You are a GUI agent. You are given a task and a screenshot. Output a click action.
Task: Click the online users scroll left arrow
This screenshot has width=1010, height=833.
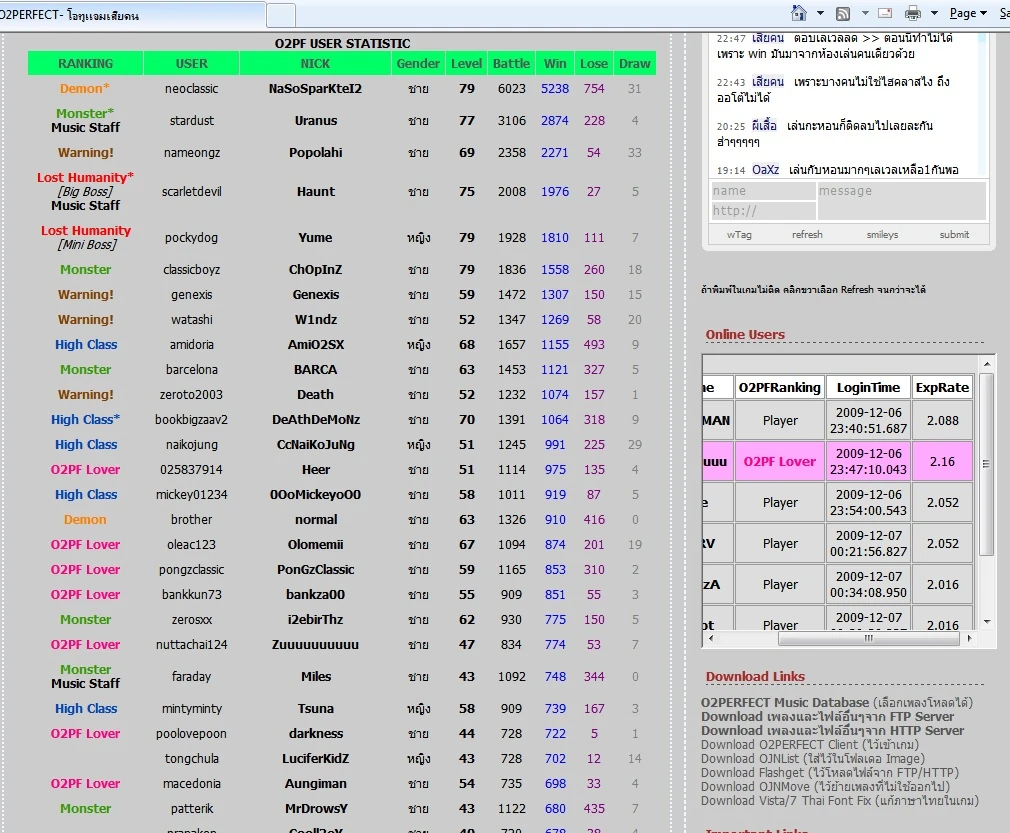pos(710,638)
